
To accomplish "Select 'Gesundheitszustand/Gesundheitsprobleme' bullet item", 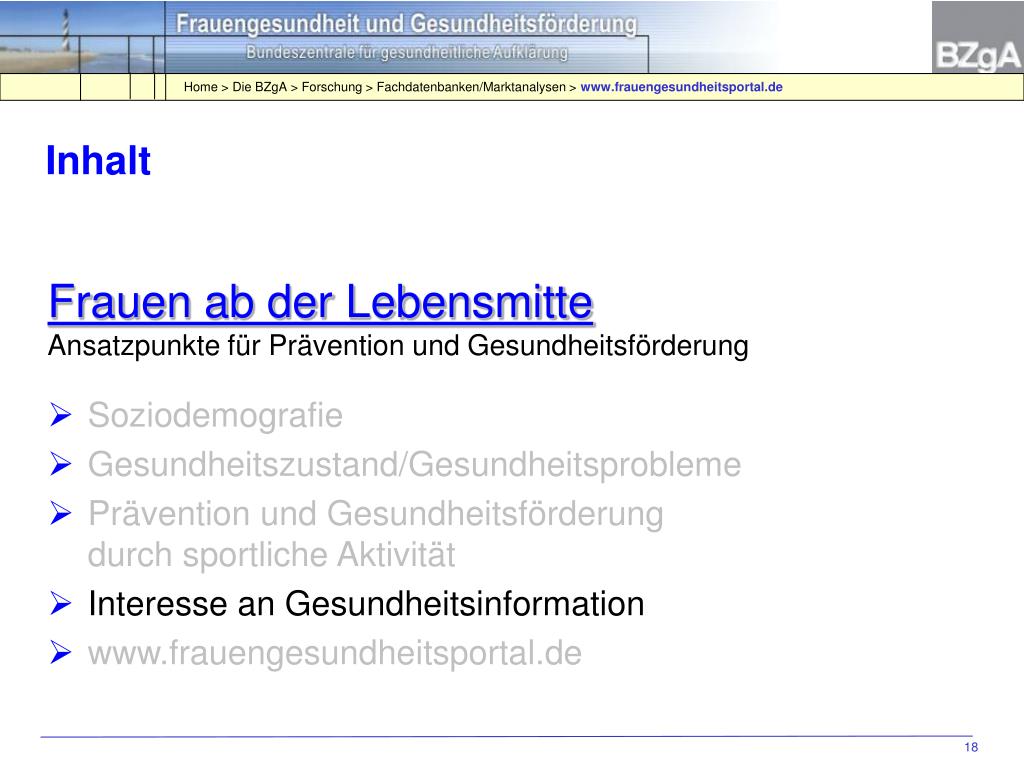I will point(414,465).
